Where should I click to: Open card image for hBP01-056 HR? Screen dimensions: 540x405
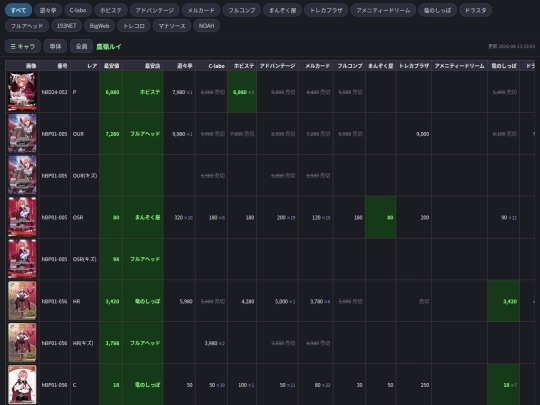pos(22,301)
